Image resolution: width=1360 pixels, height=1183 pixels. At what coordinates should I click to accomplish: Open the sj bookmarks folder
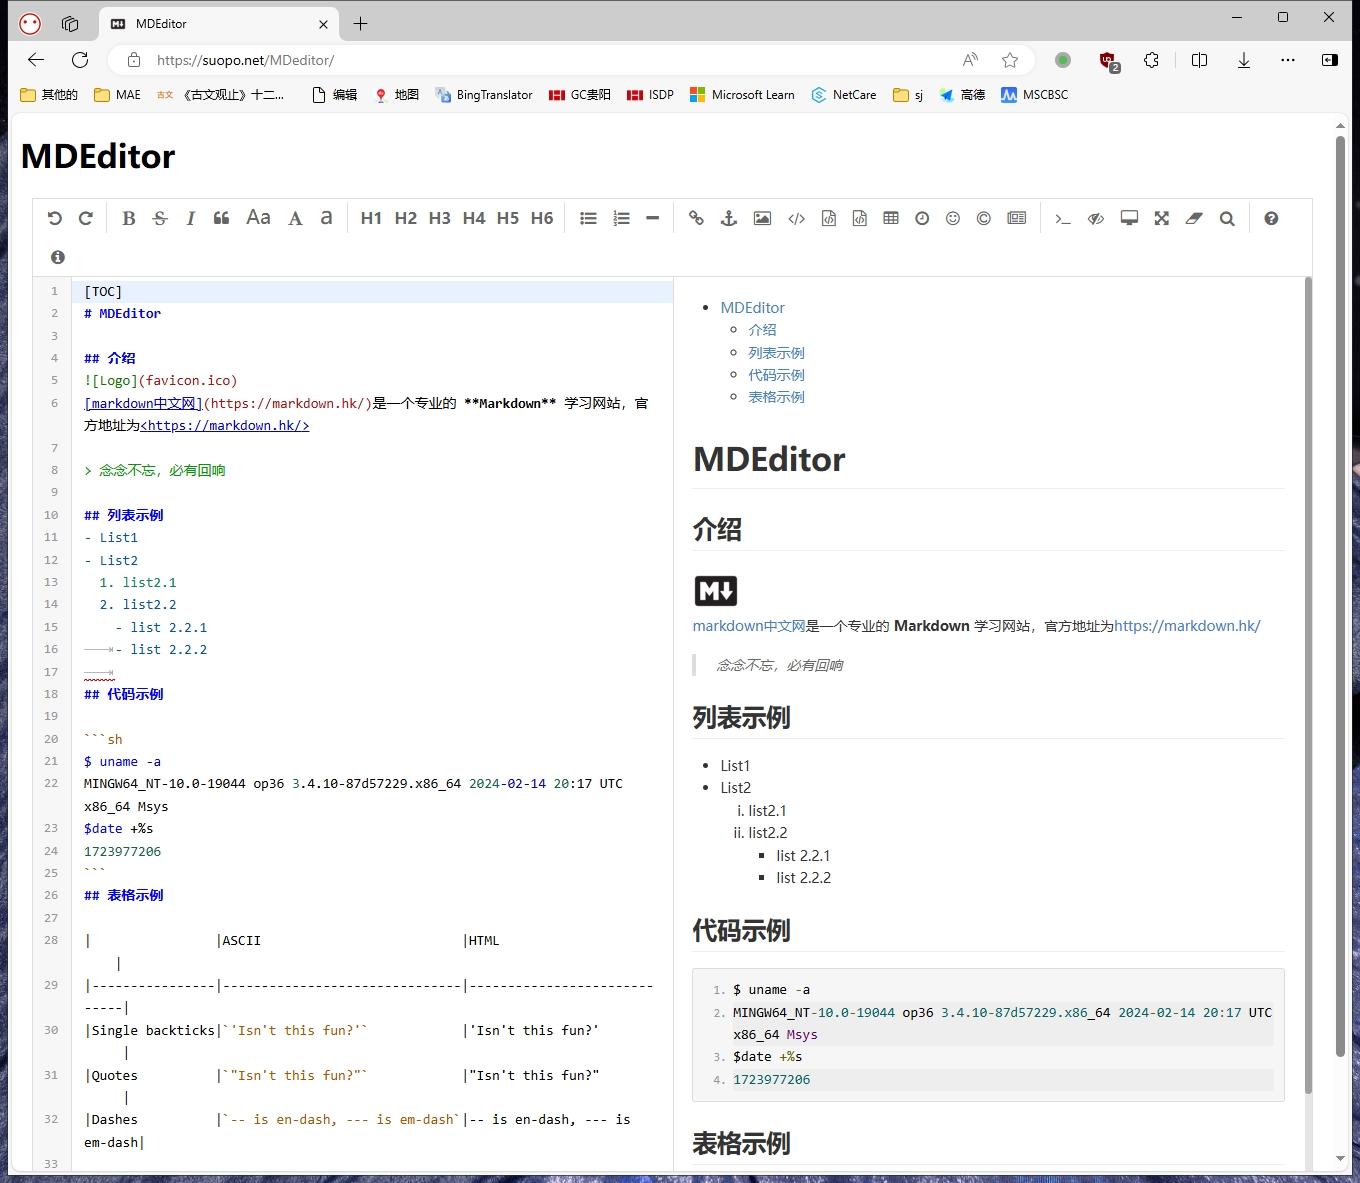tap(908, 95)
